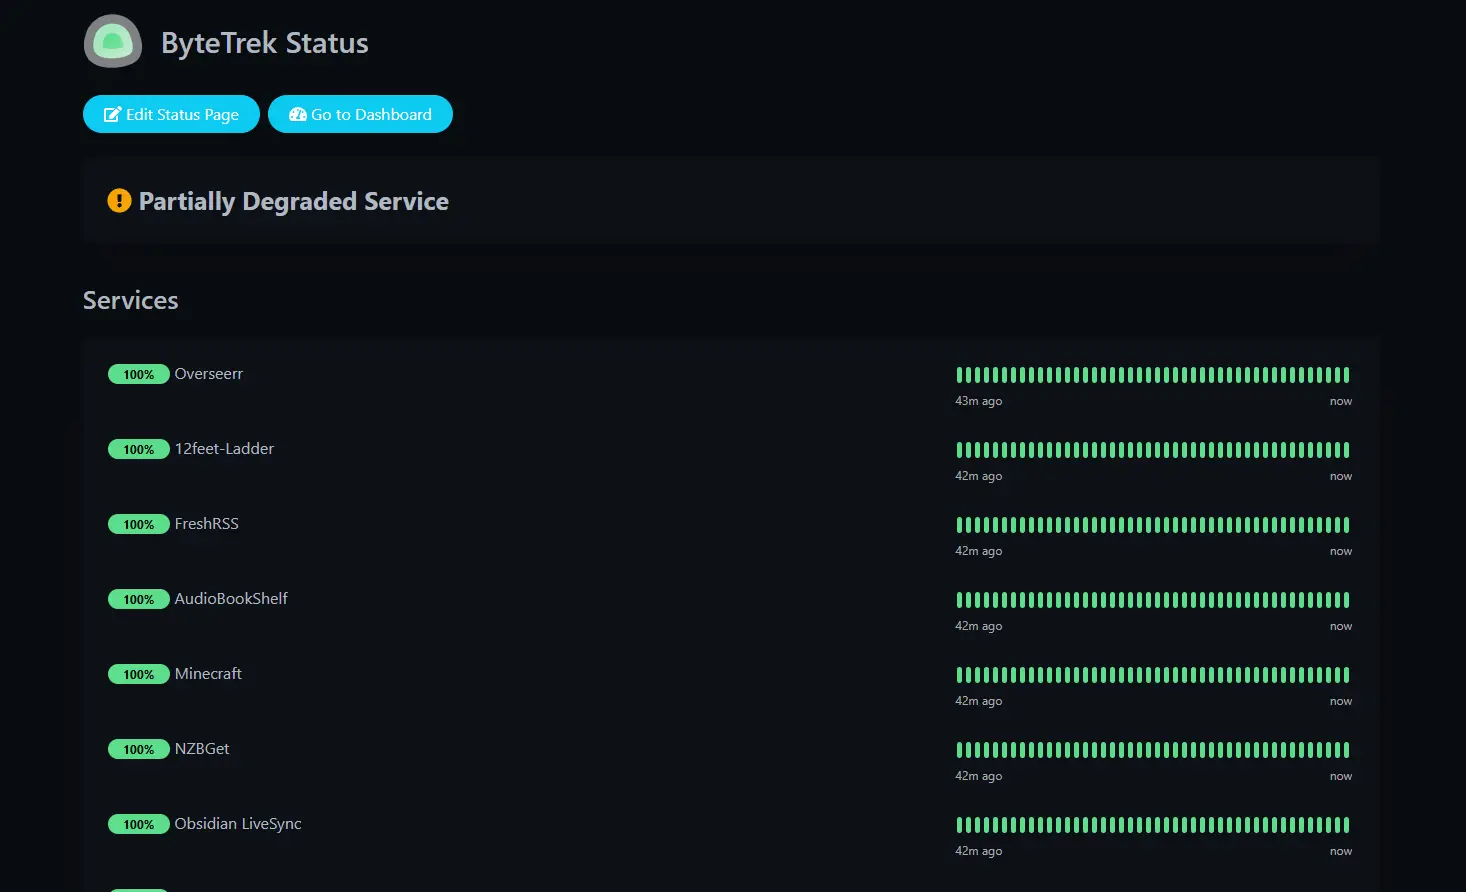Click the Services section heading

tap(131, 300)
